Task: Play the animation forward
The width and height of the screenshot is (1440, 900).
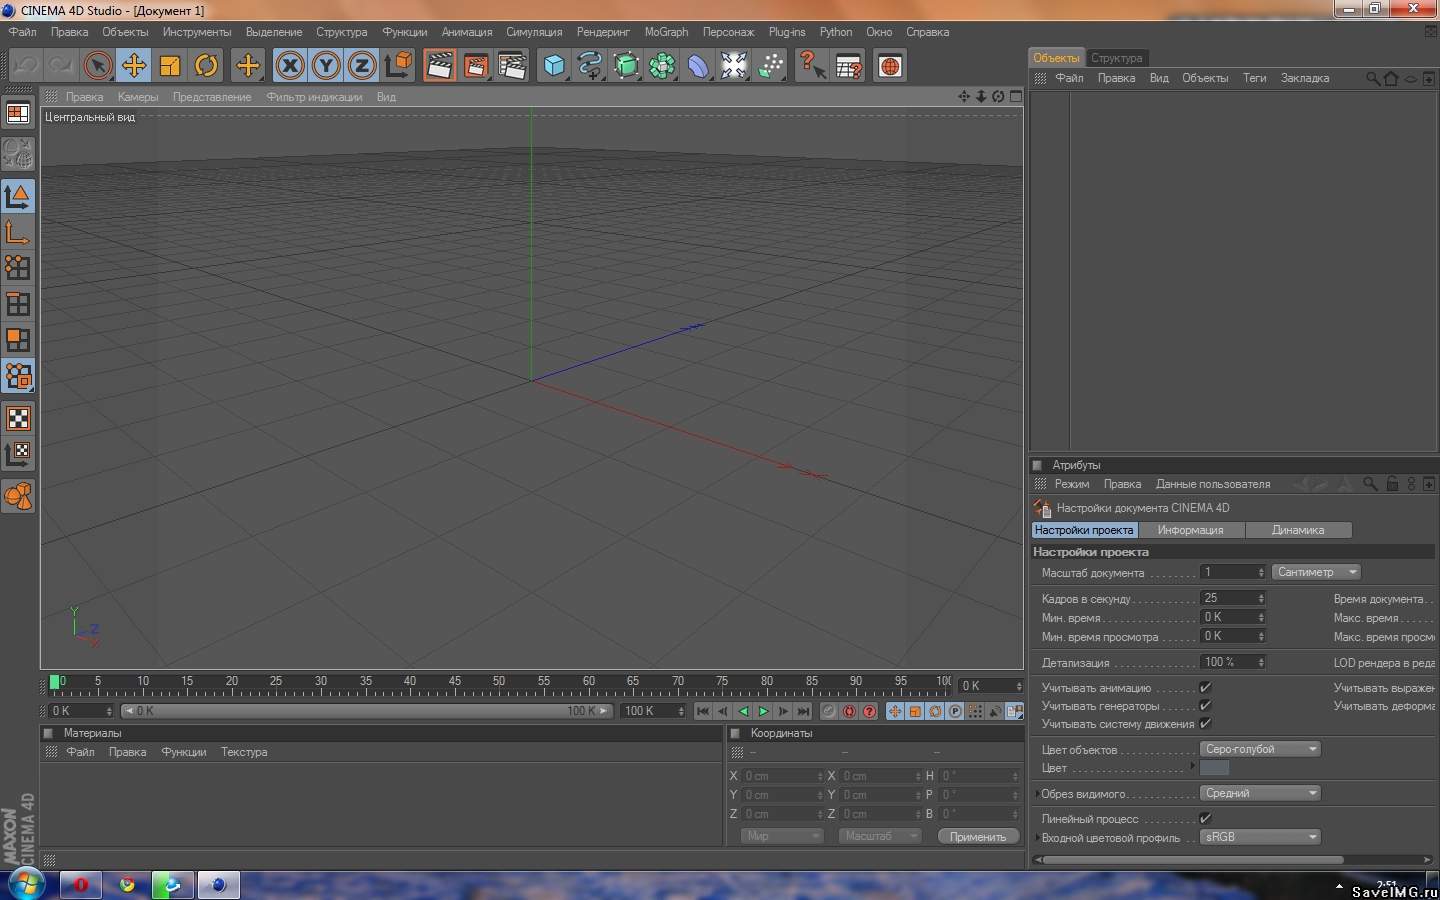Action: point(763,711)
